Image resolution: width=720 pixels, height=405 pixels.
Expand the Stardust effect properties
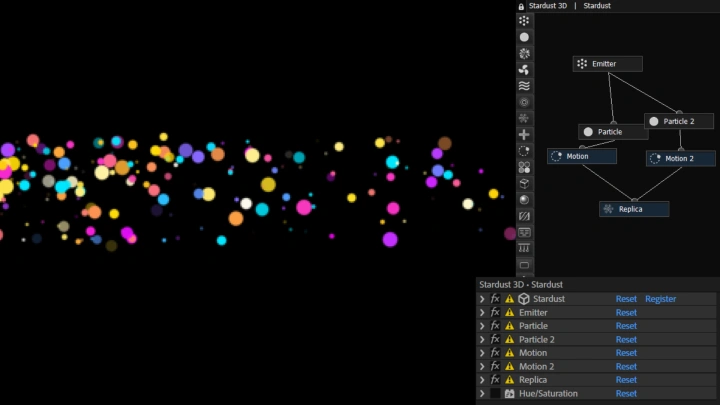click(x=482, y=299)
